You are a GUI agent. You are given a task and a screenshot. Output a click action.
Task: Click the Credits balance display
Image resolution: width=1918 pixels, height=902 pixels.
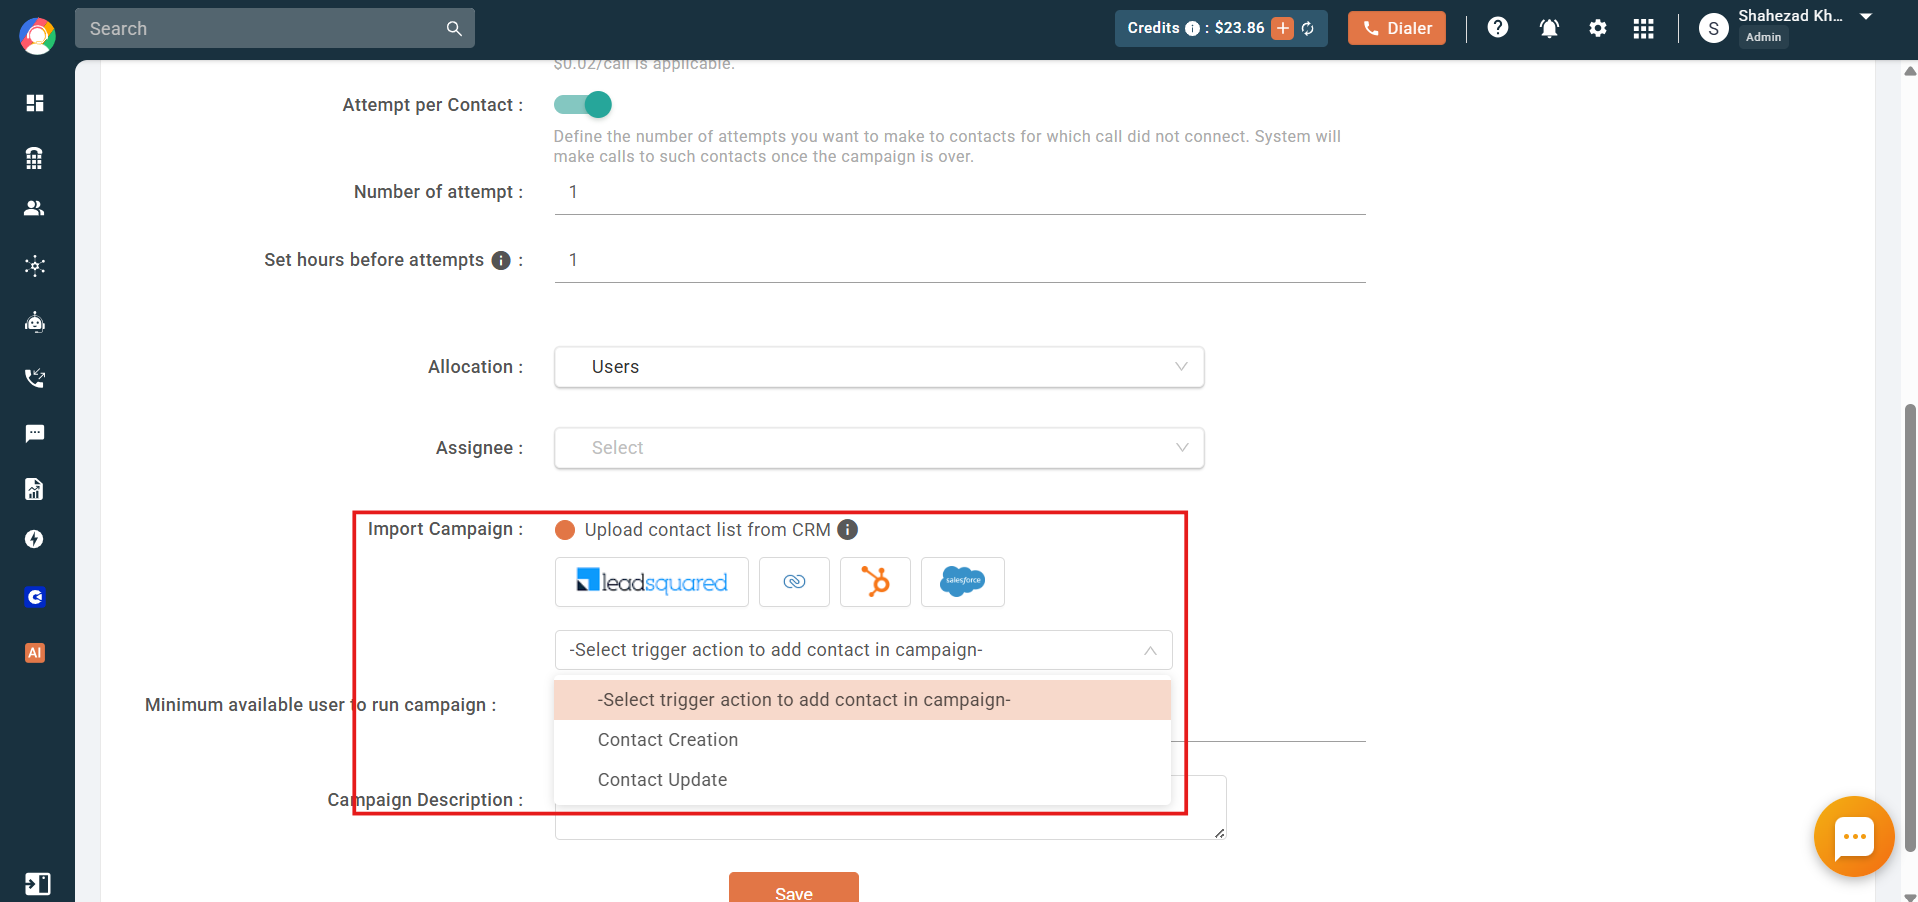pyautogui.click(x=1222, y=28)
